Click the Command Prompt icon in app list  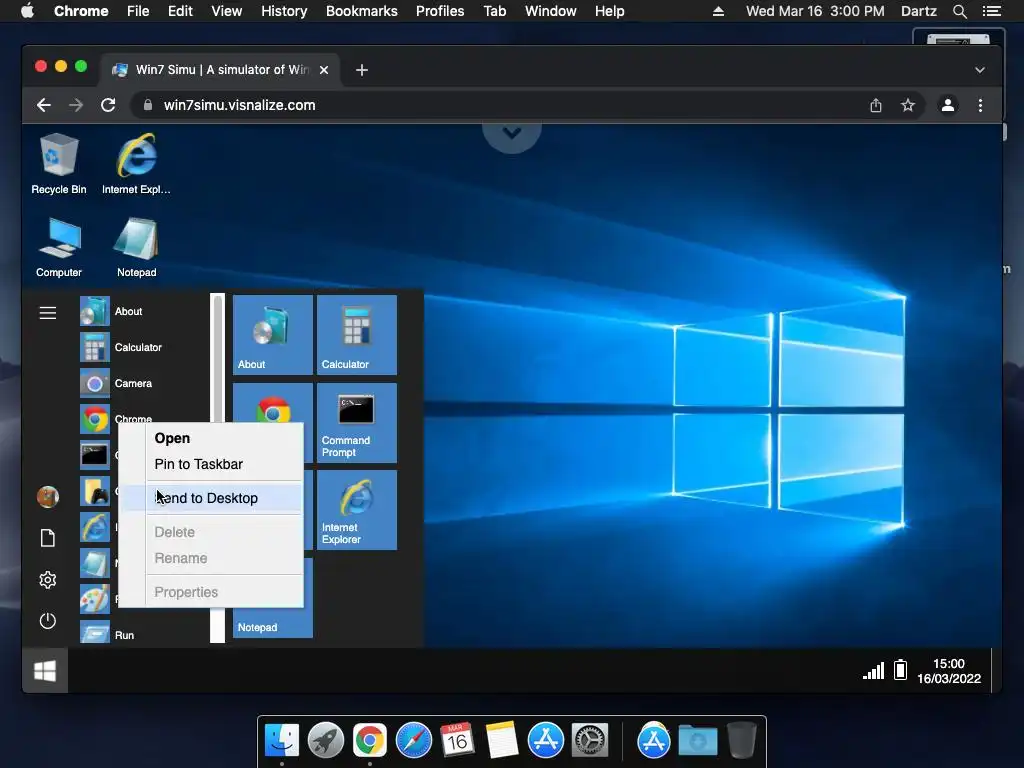[95, 455]
